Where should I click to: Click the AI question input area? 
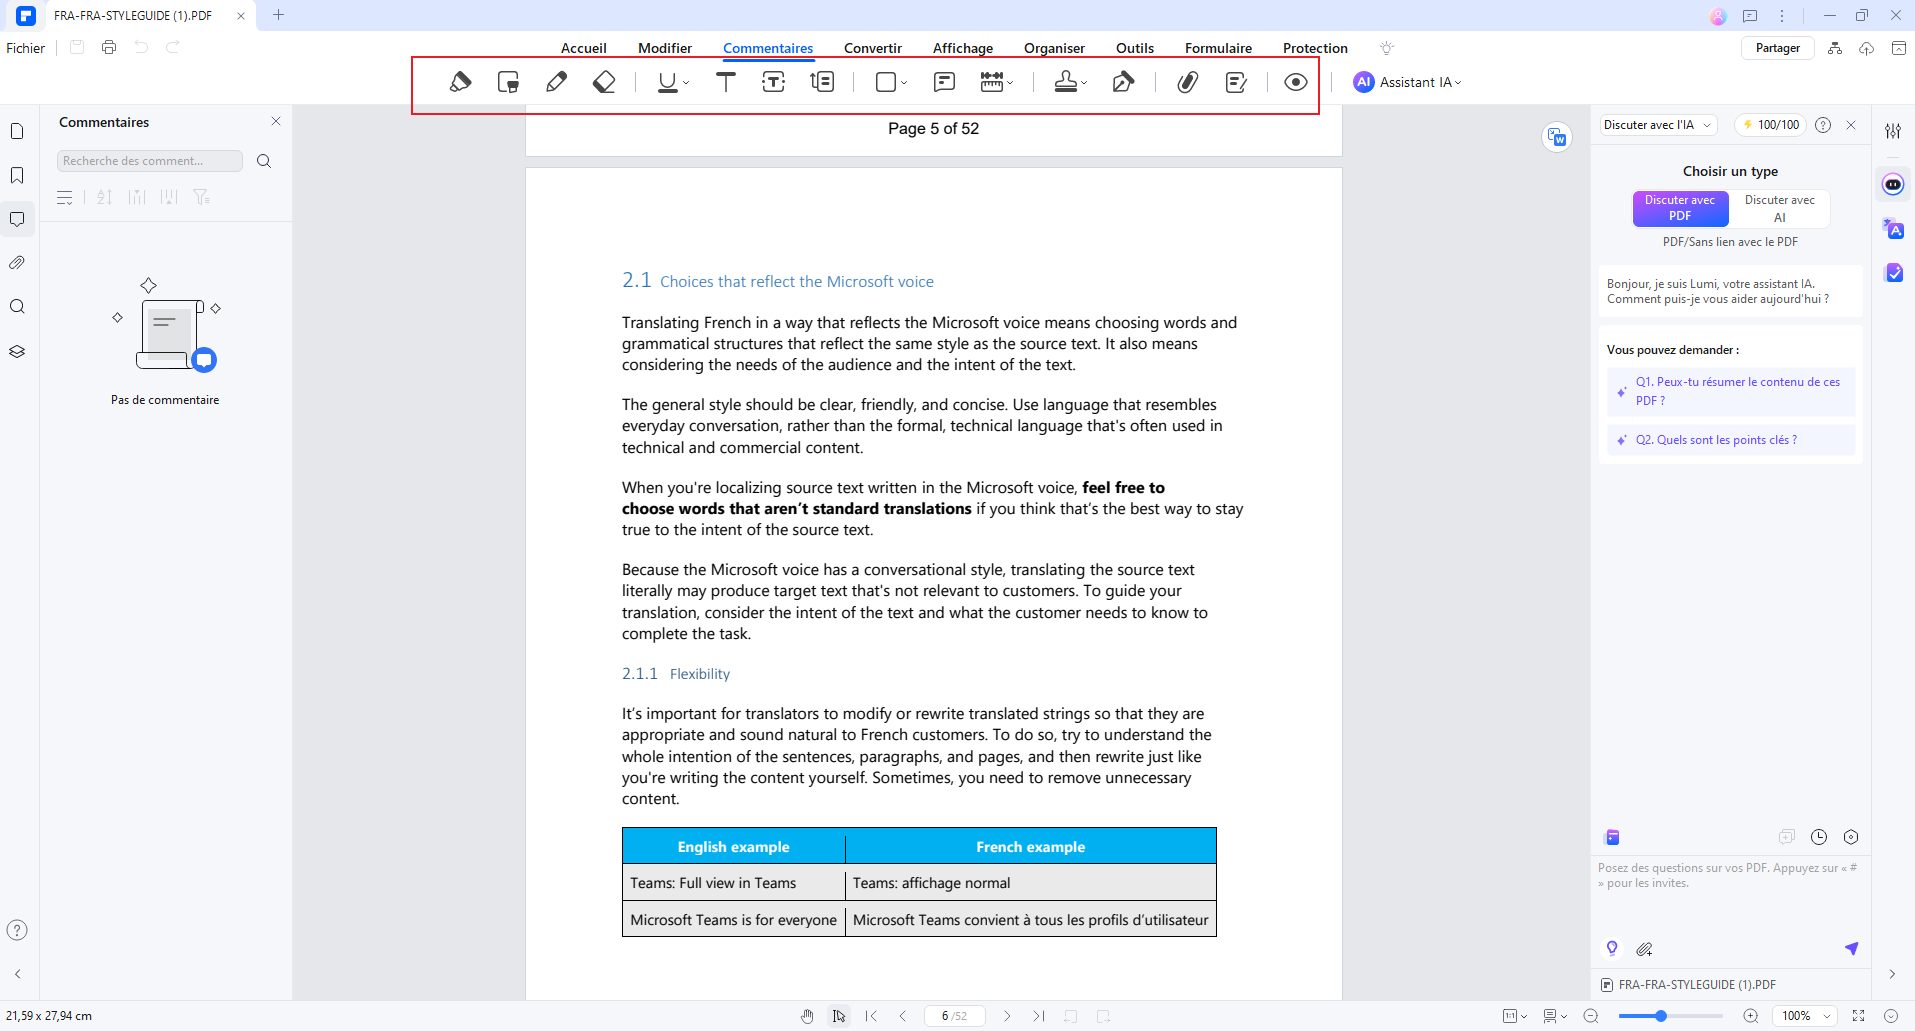1730,895
